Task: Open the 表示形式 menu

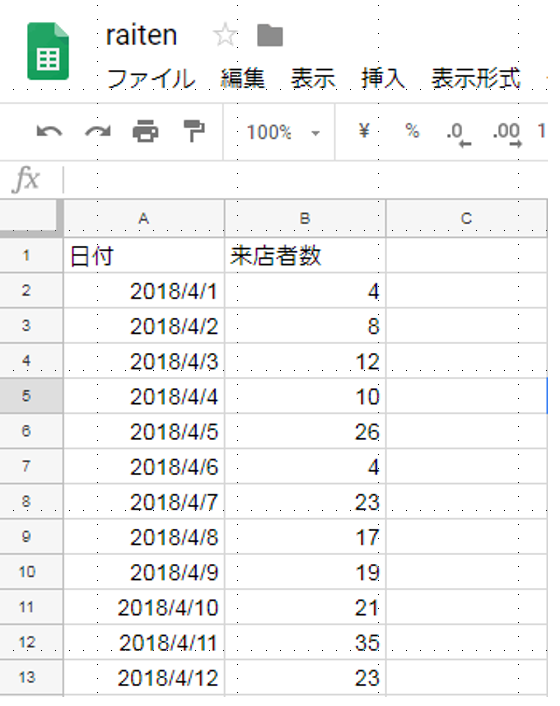Action: (x=476, y=79)
